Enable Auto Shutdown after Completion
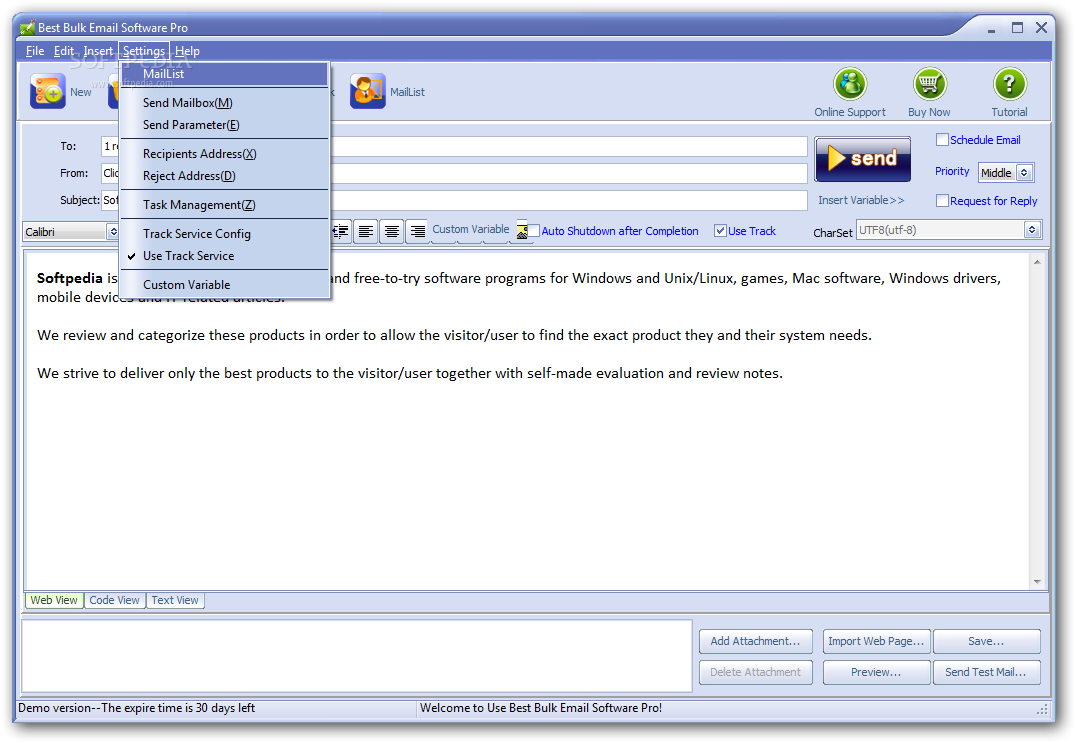This screenshot has height=743, width=1076. pyautogui.click(x=533, y=231)
